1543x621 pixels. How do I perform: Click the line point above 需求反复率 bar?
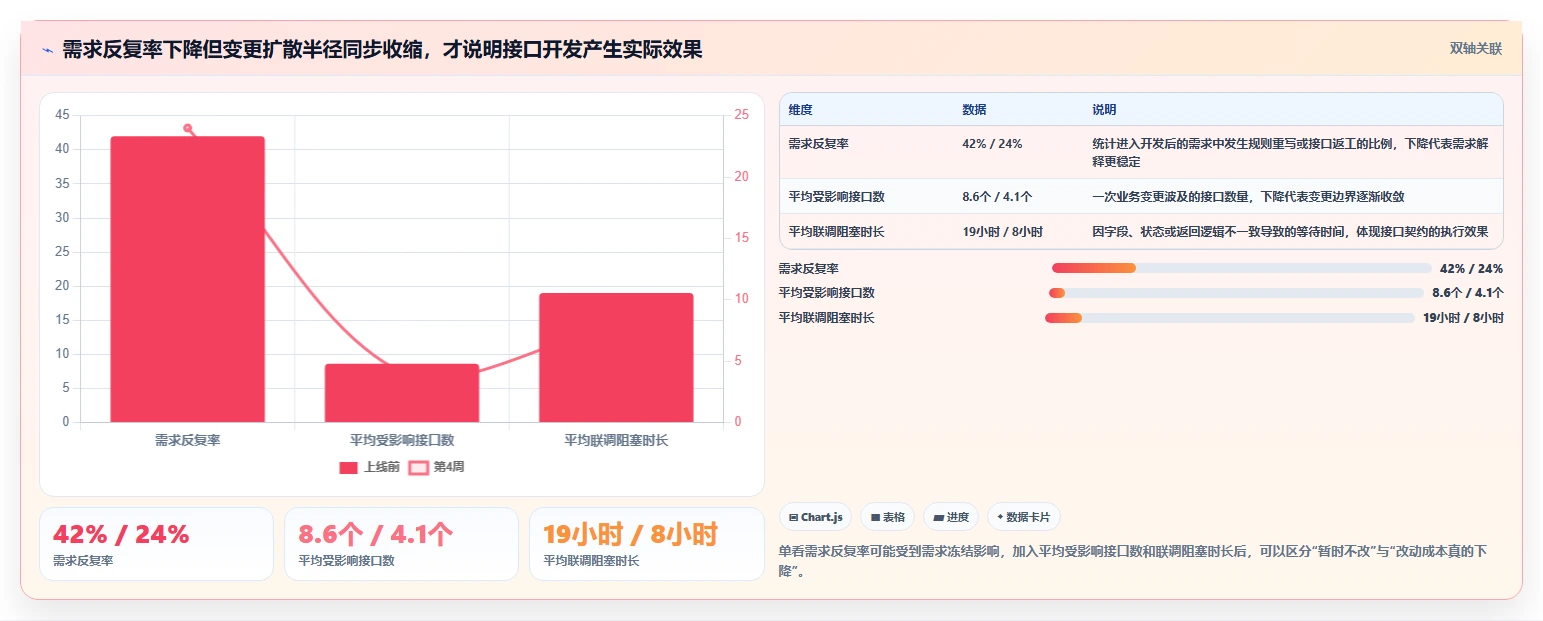click(x=187, y=128)
